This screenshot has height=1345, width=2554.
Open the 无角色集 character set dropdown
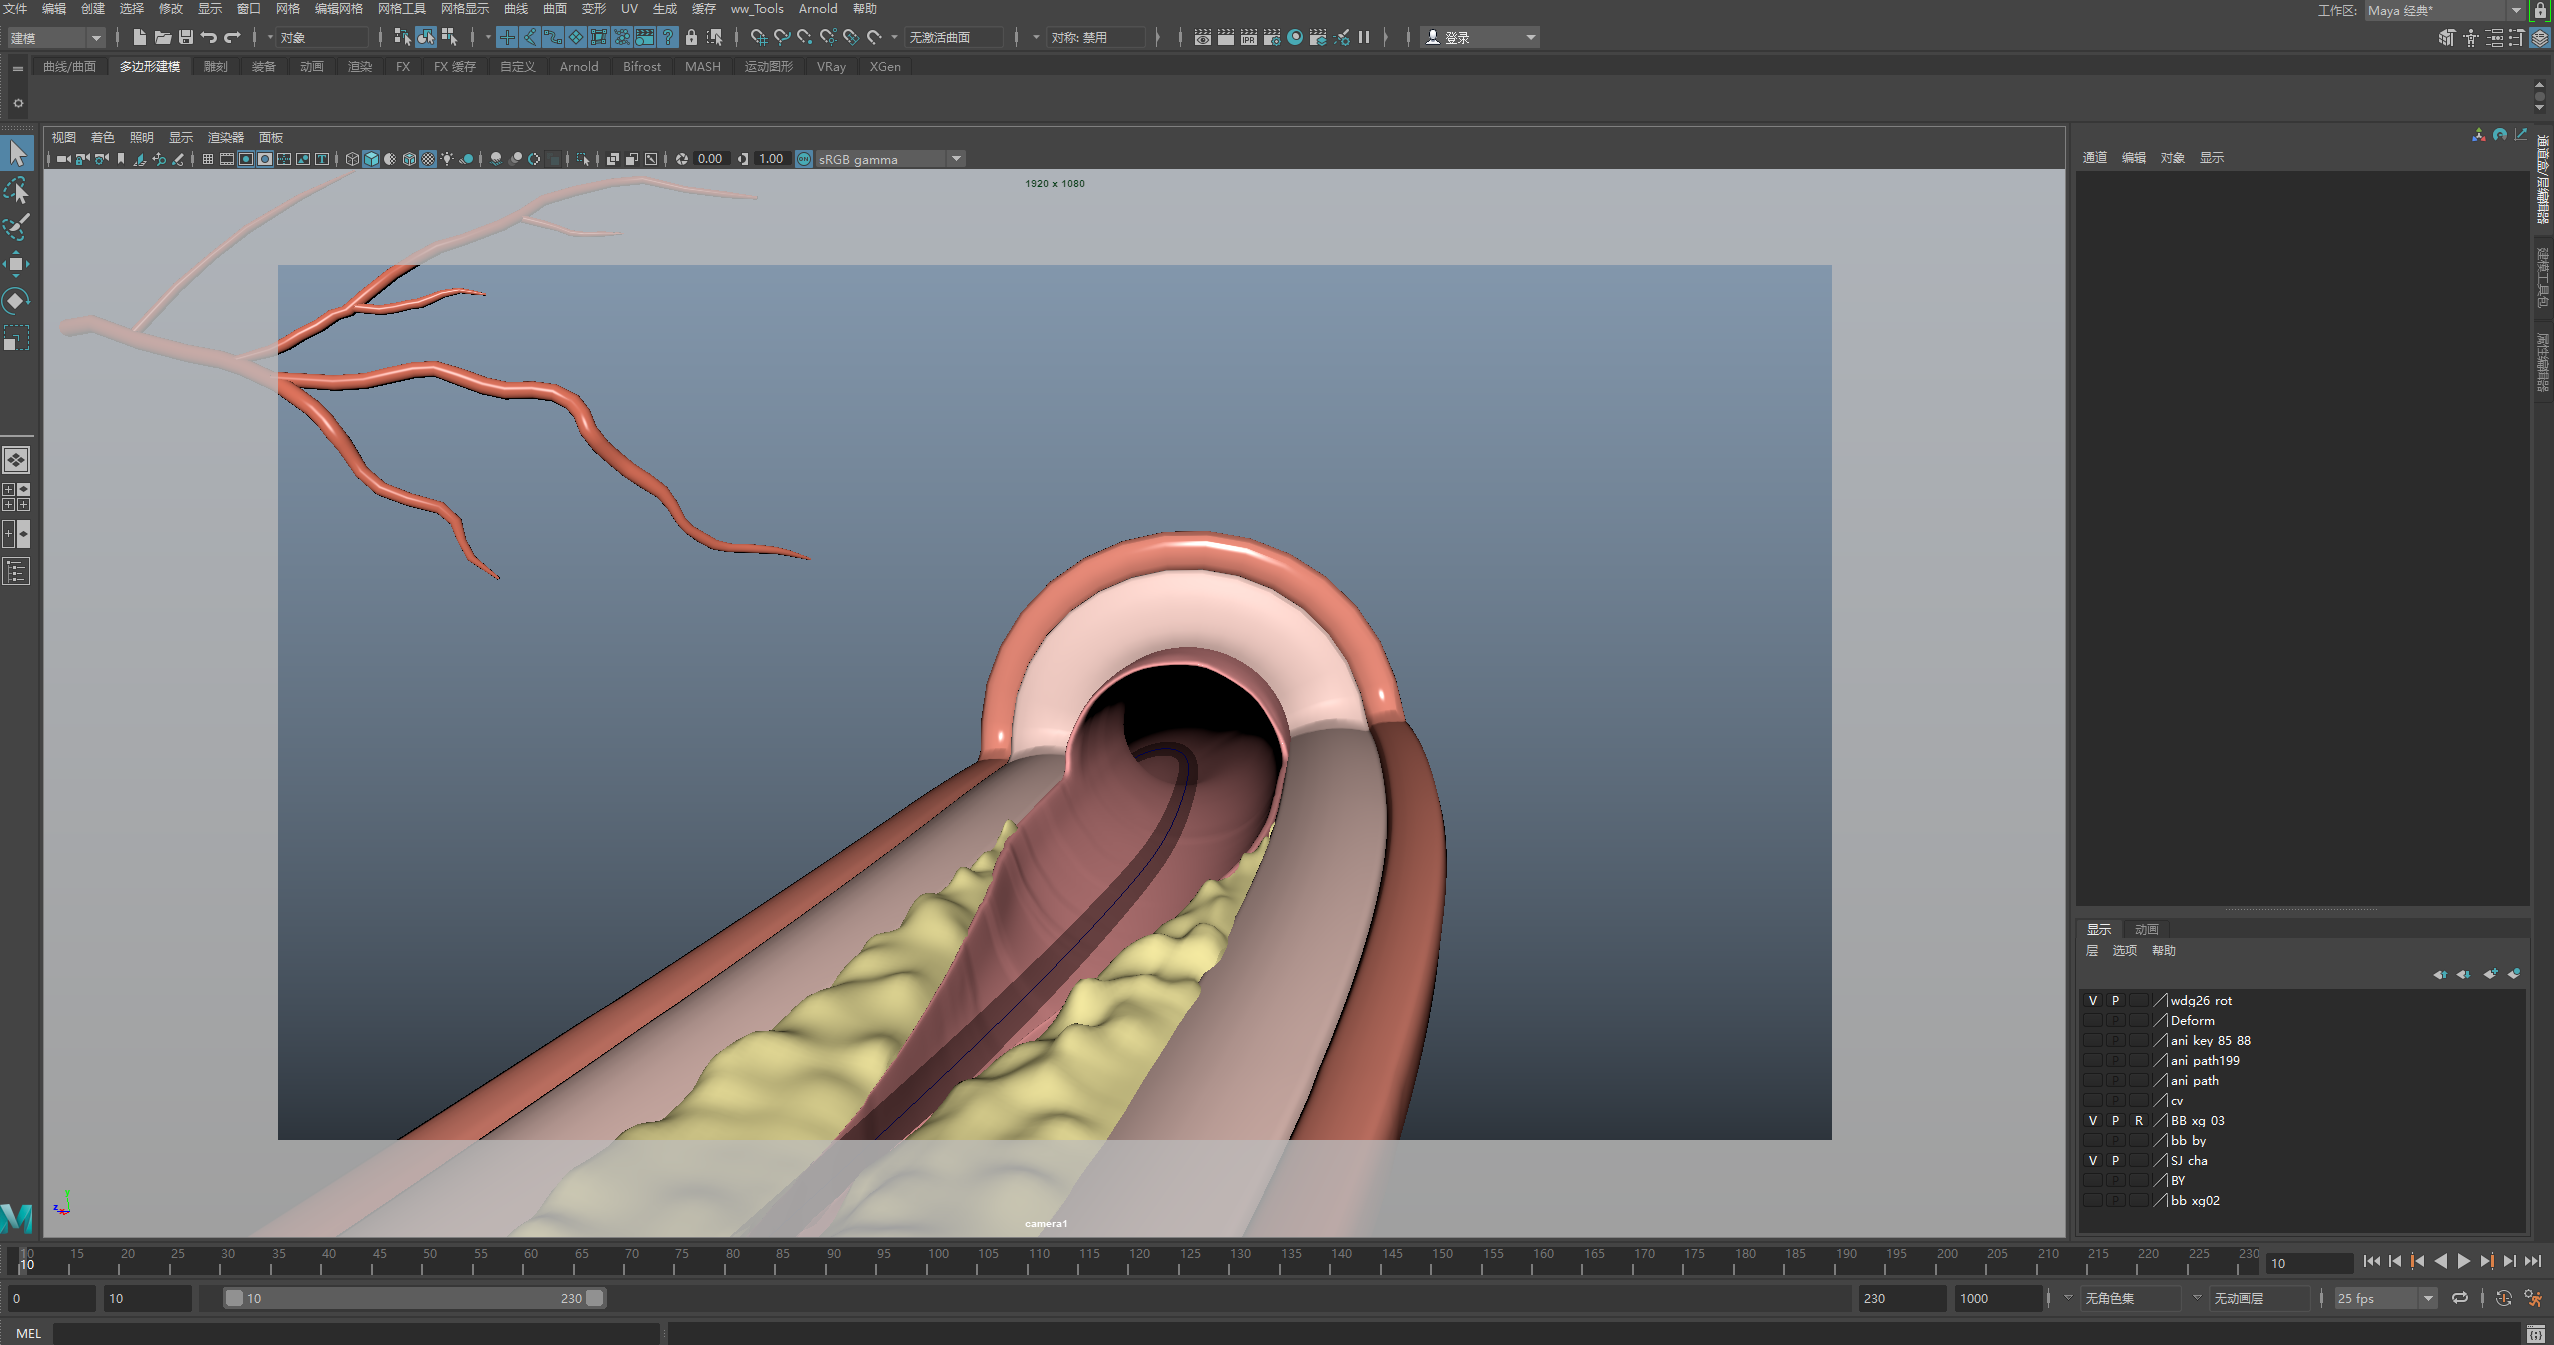tap(2130, 1298)
